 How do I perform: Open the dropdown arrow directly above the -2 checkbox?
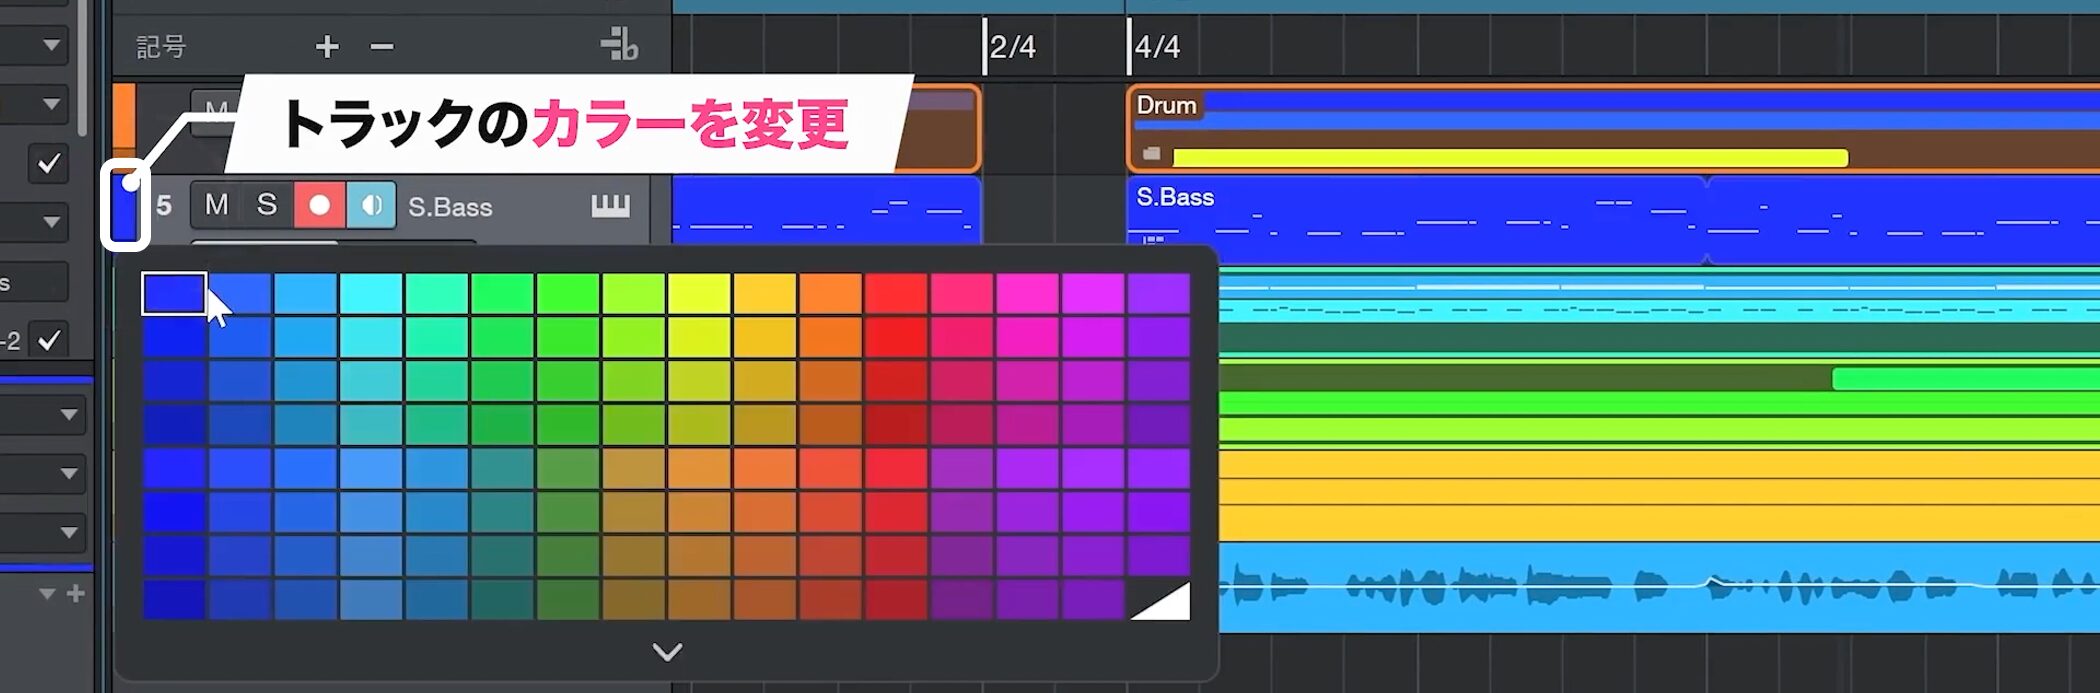50,222
